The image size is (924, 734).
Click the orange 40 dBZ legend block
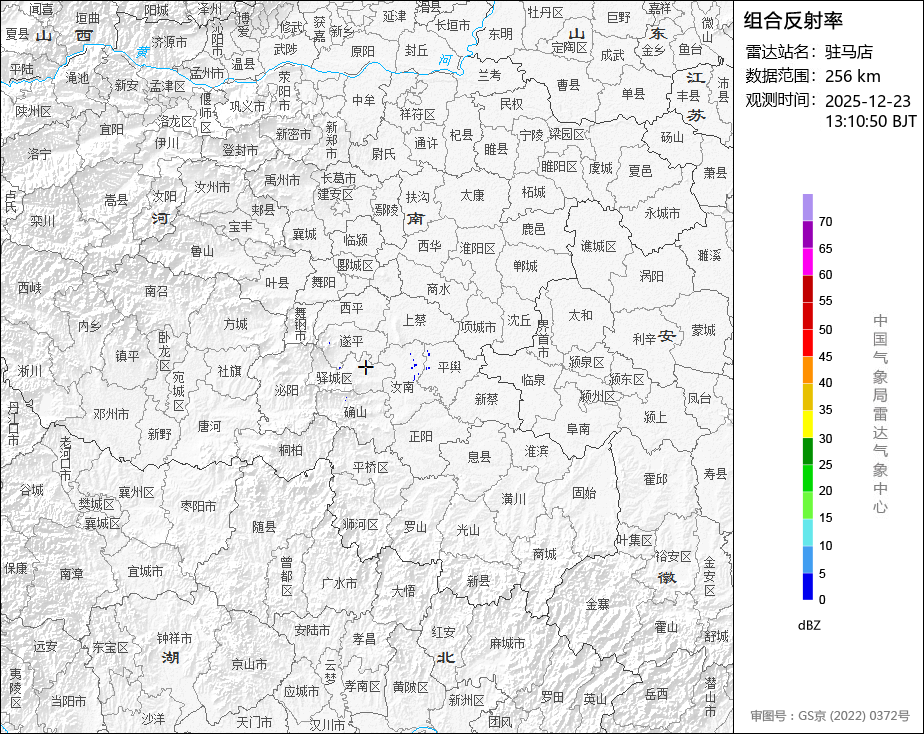point(807,370)
